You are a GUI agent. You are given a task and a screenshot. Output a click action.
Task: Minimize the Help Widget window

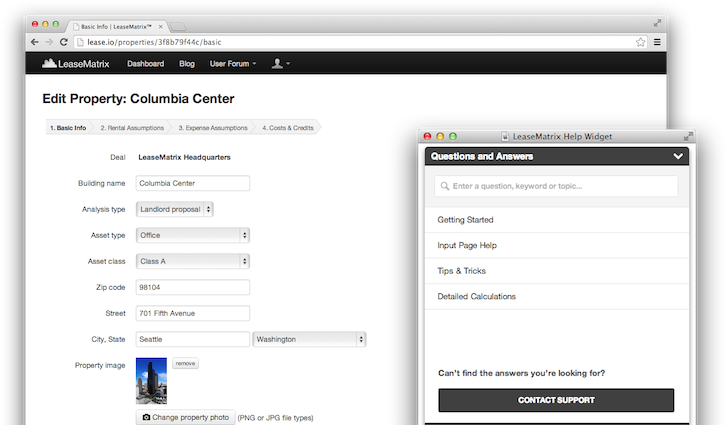click(440, 136)
